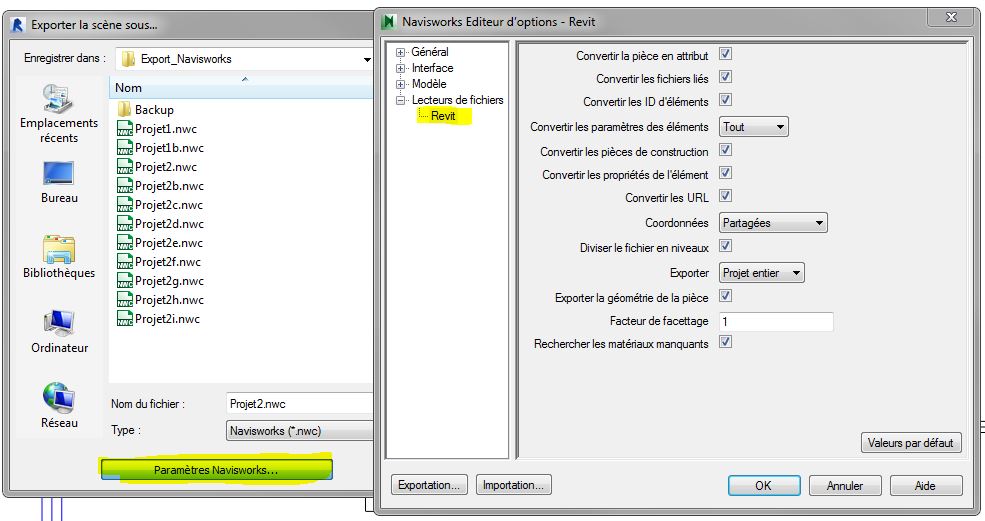Select the Projet2i.nwc file icon
This screenshot has width=985, height=521.
click(x=125, y=319)
